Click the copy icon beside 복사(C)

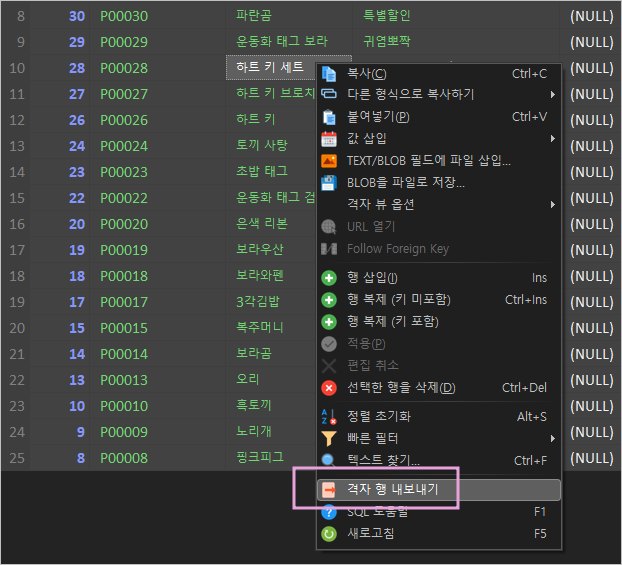click(x=329, y=74)
